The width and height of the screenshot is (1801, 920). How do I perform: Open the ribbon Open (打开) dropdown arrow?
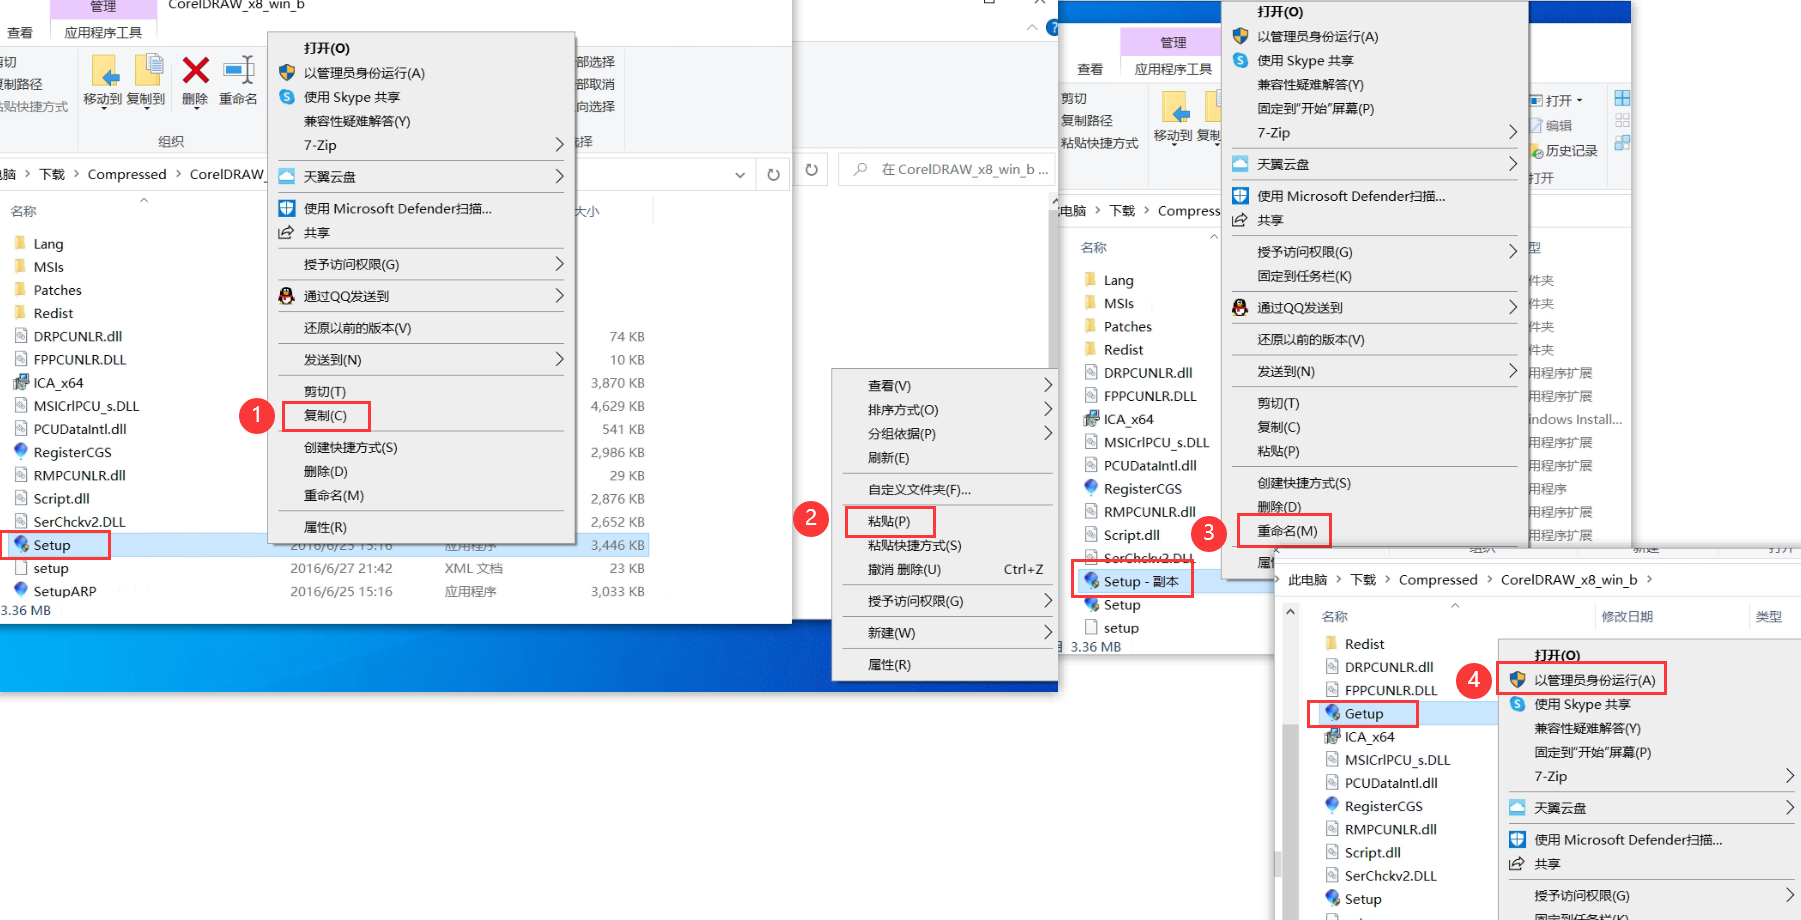click(x=1579, y=101)
